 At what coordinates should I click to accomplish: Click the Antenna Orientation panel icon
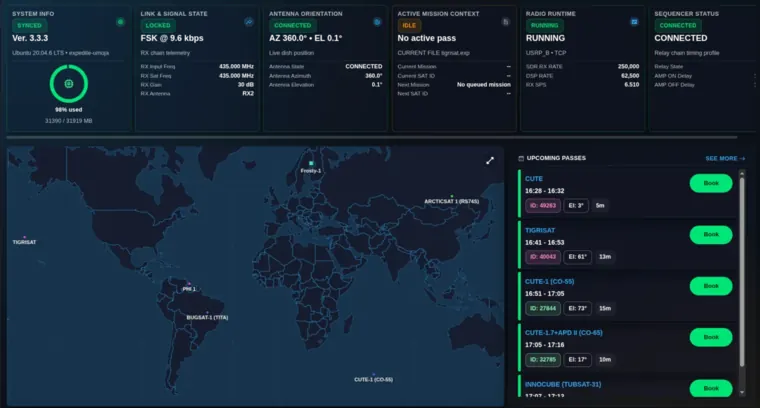[377, 21]
